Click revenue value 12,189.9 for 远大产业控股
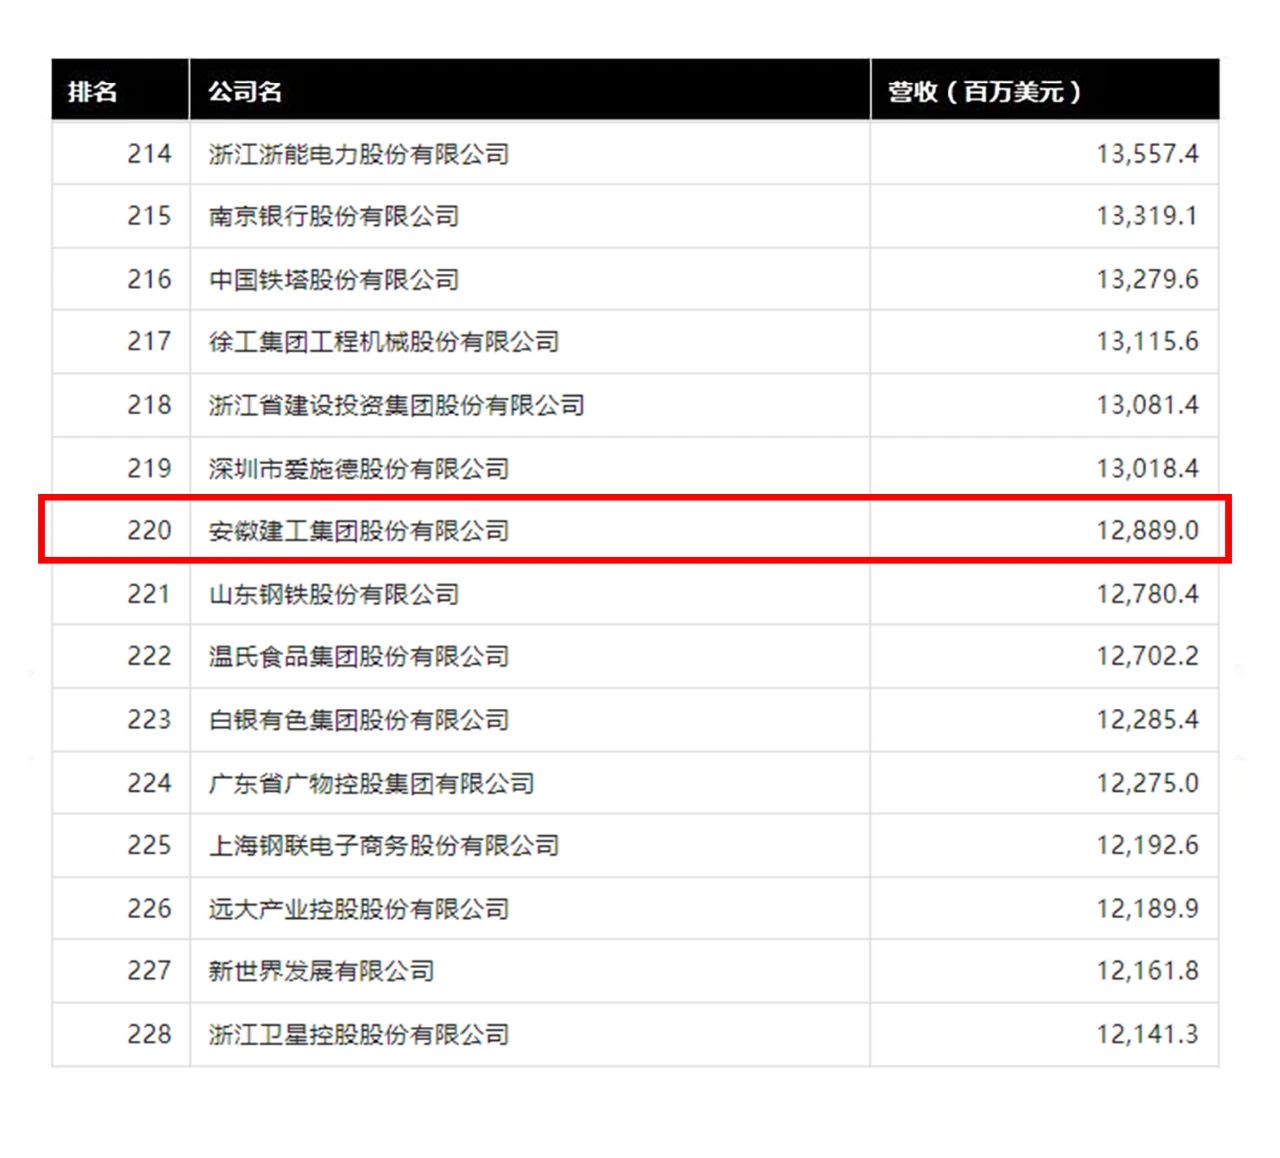This screenshot has height=1158, width=1280. point(1146,908)
